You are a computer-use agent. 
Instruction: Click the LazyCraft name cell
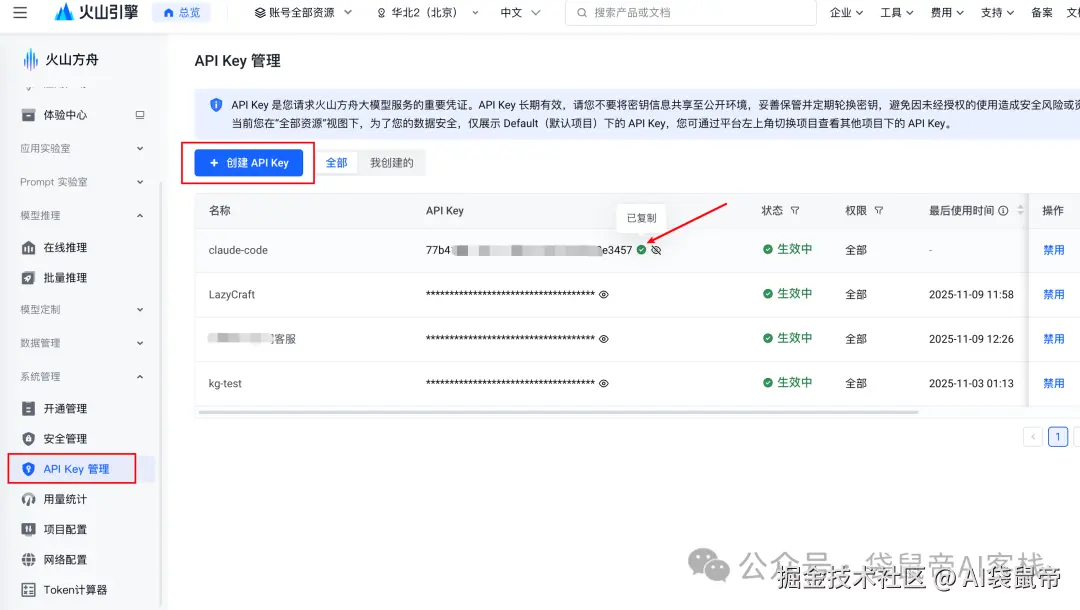tap(232, 294)
